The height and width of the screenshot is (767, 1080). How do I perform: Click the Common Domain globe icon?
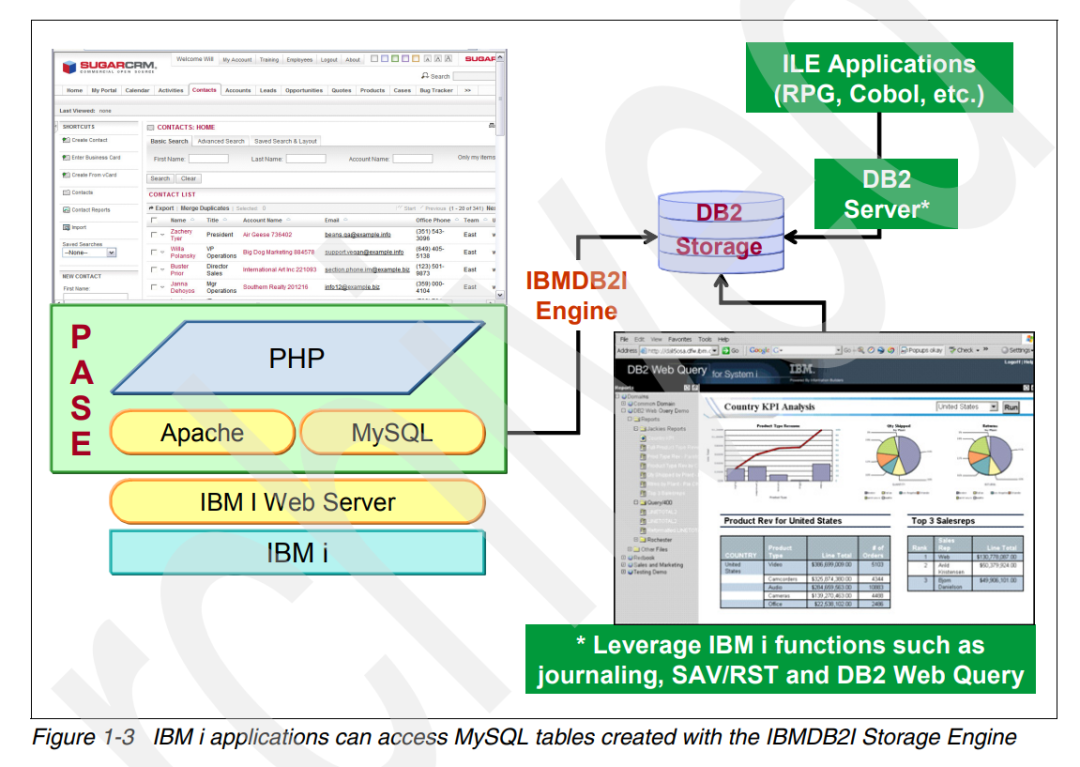coord(630,403)
